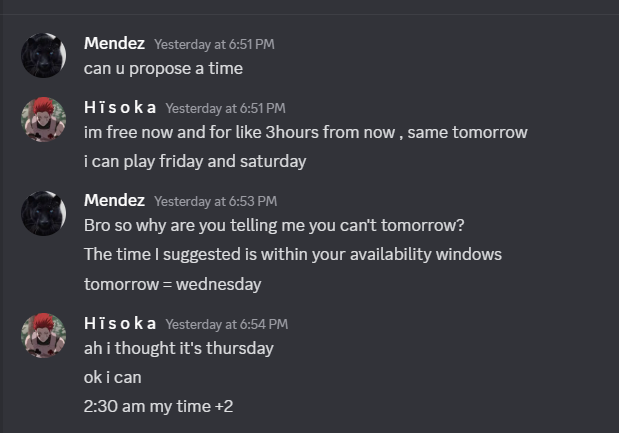
Task: Click the "ok i can" message
Action: pyautogui.click(x=112, y=377)
